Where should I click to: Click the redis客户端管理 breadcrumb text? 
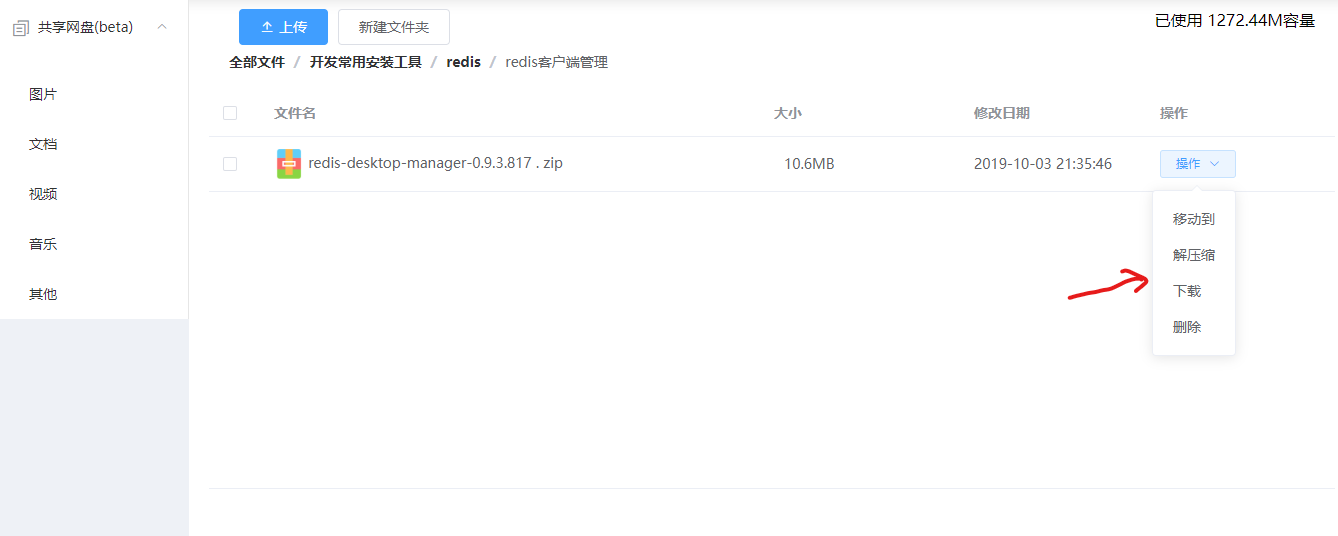point(556,62)
